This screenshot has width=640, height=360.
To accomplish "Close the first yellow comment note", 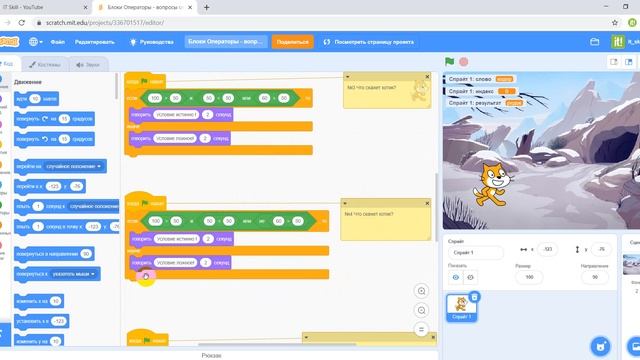I will tap(427, 76).
